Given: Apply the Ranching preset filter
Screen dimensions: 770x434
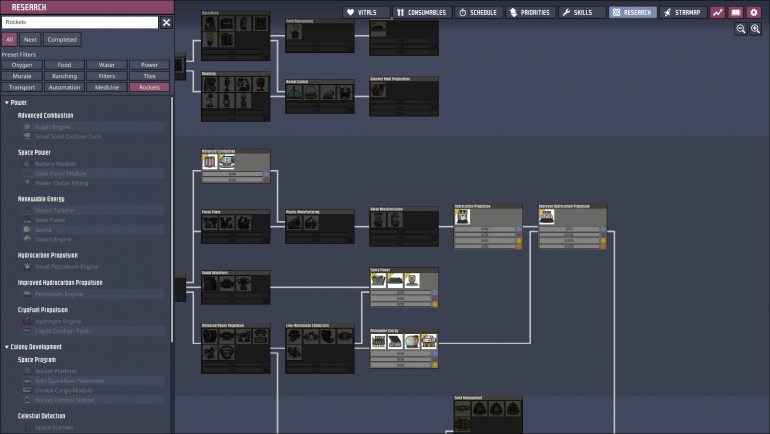Looking at the screenshot, I should 64,76.
